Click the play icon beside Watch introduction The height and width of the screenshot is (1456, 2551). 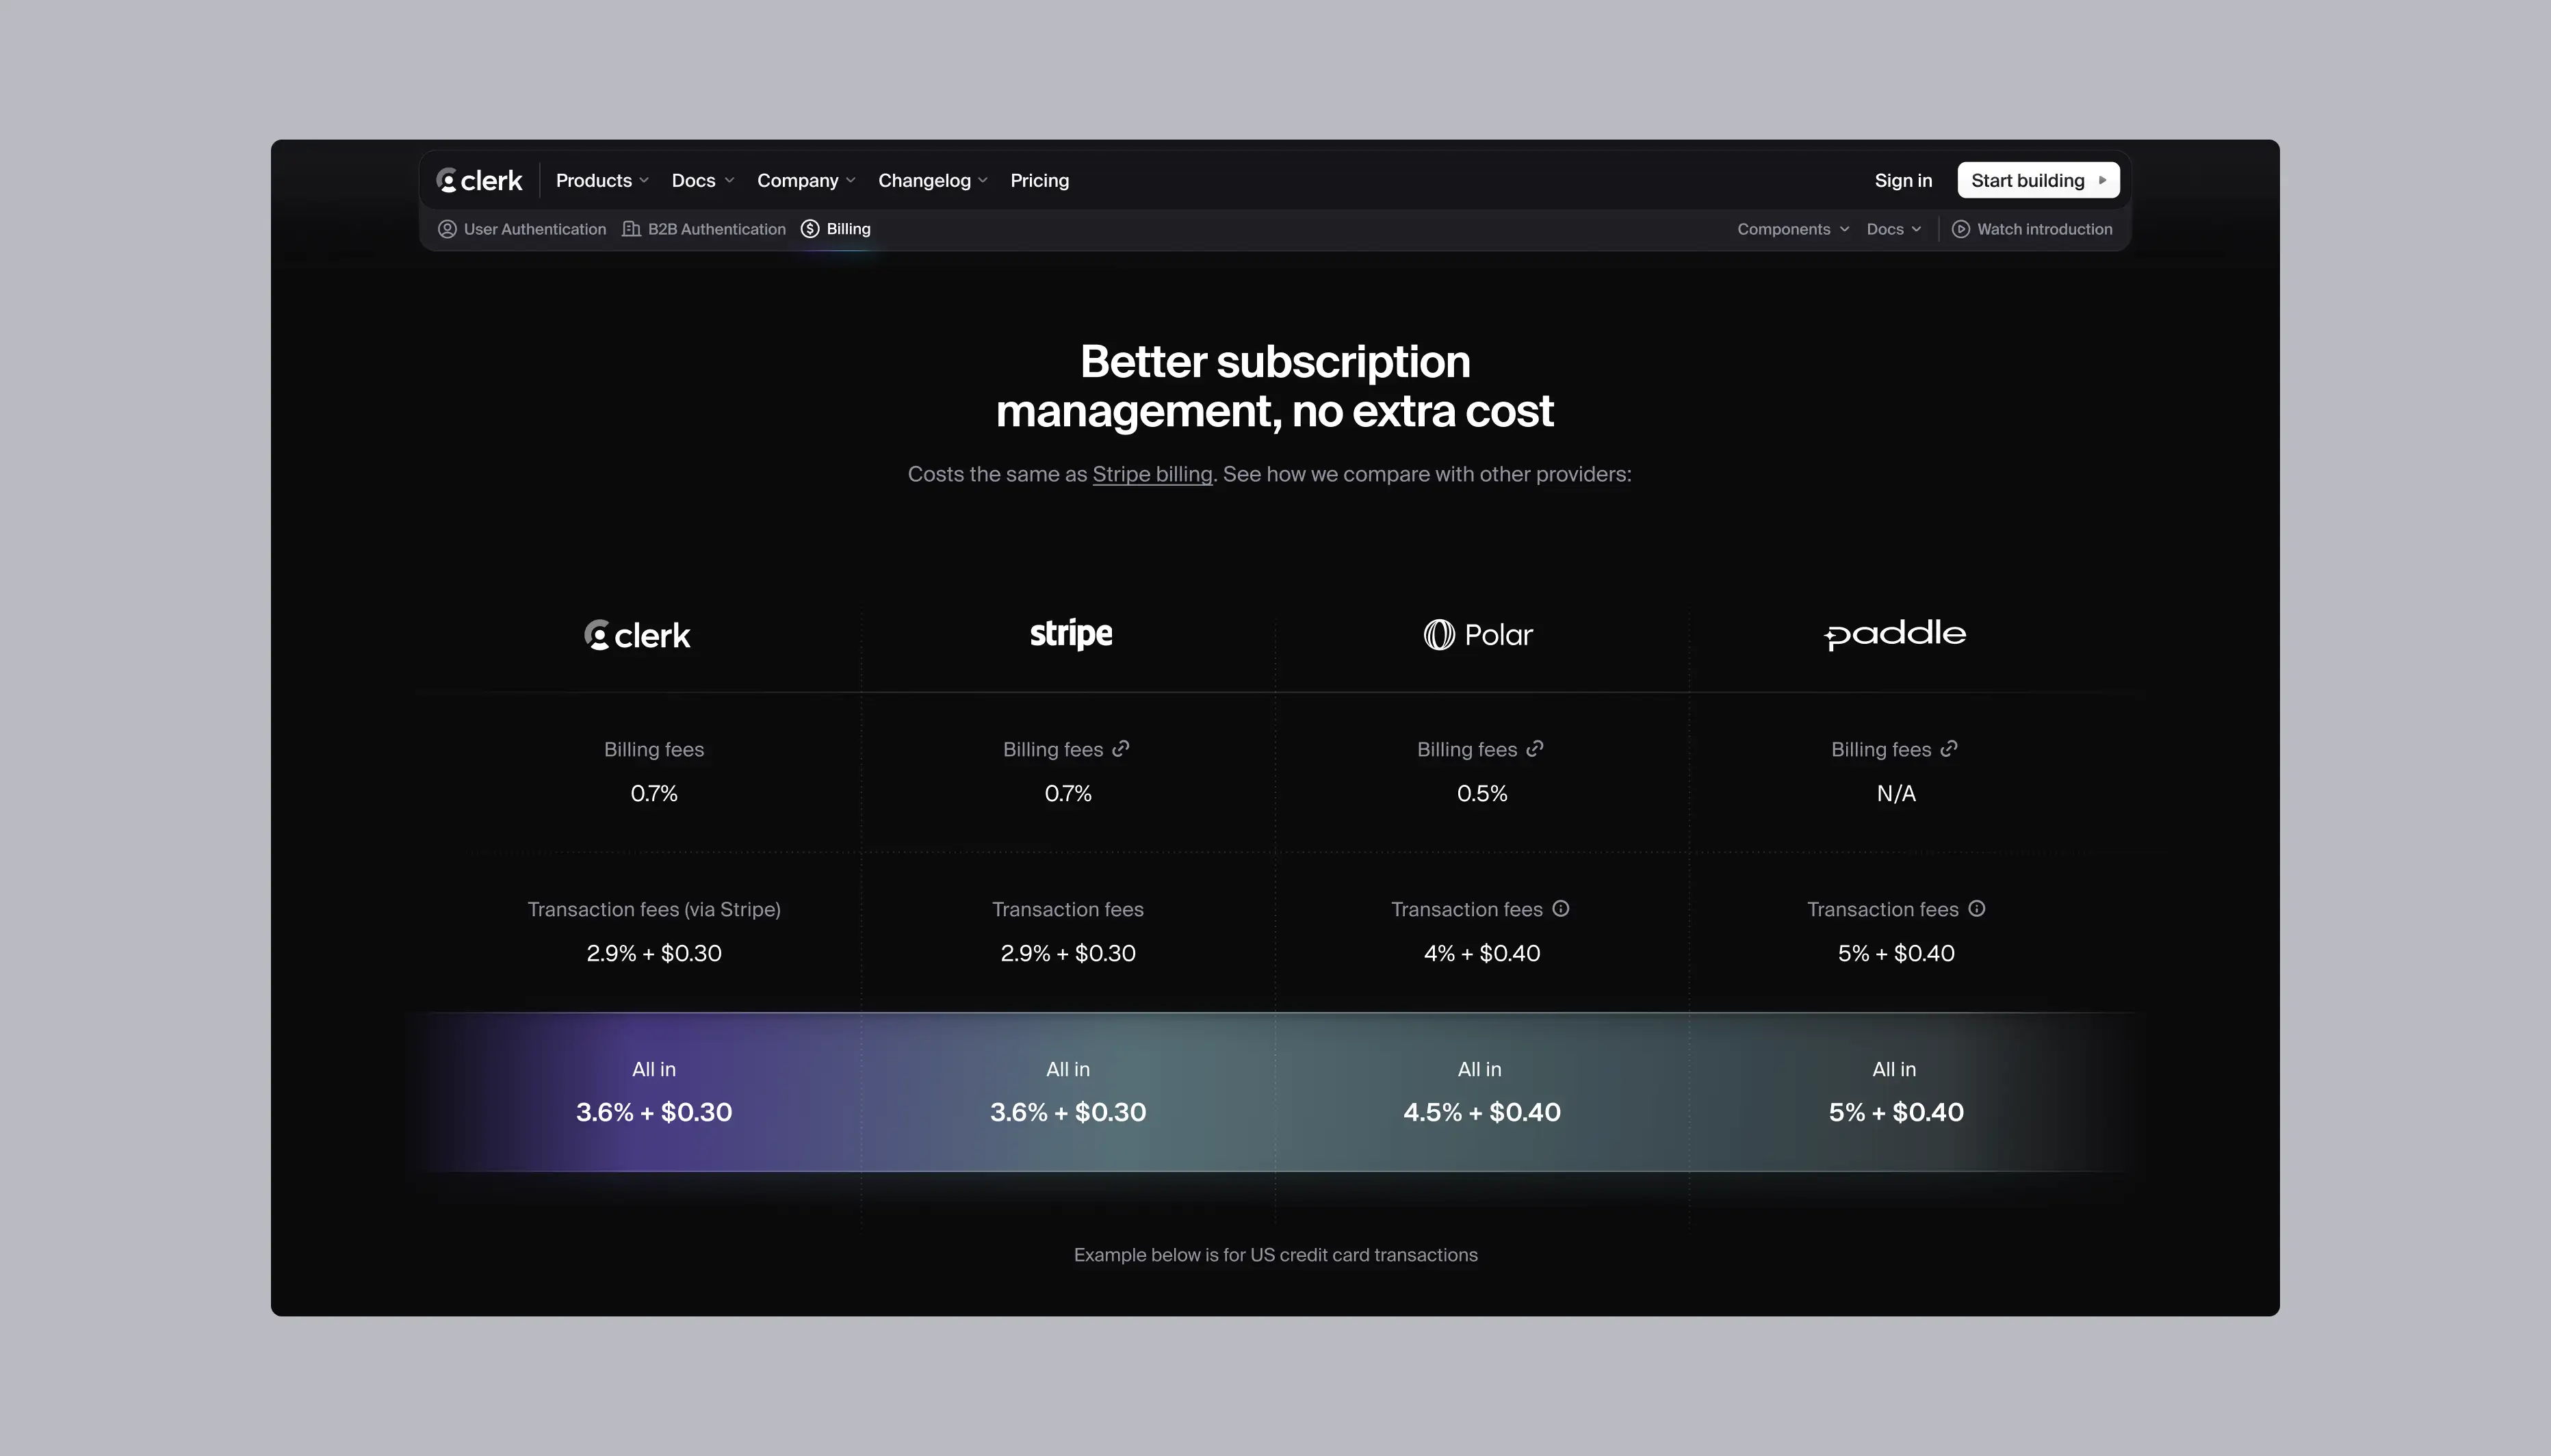pos(1960,229)
